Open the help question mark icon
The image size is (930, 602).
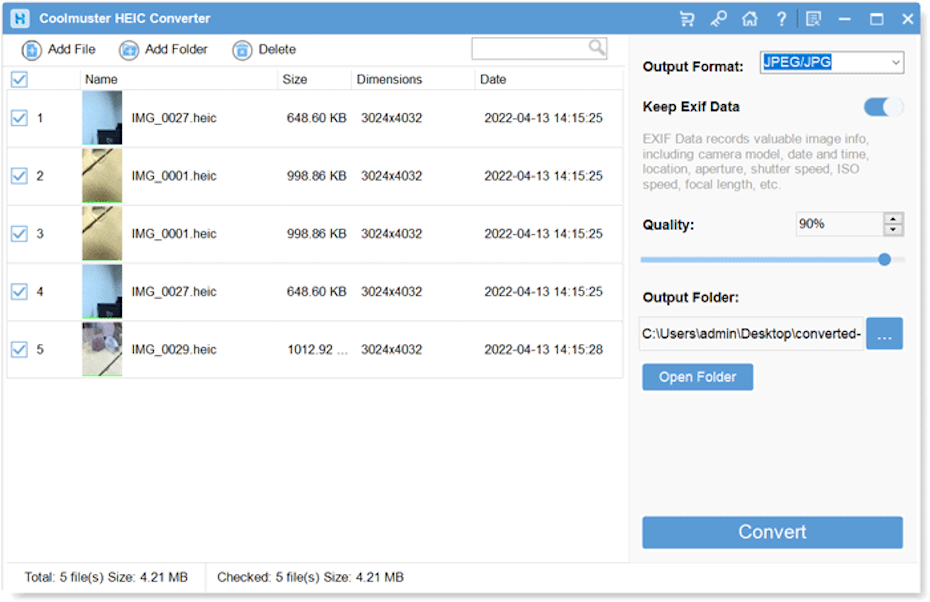click(x=781, y=19)
